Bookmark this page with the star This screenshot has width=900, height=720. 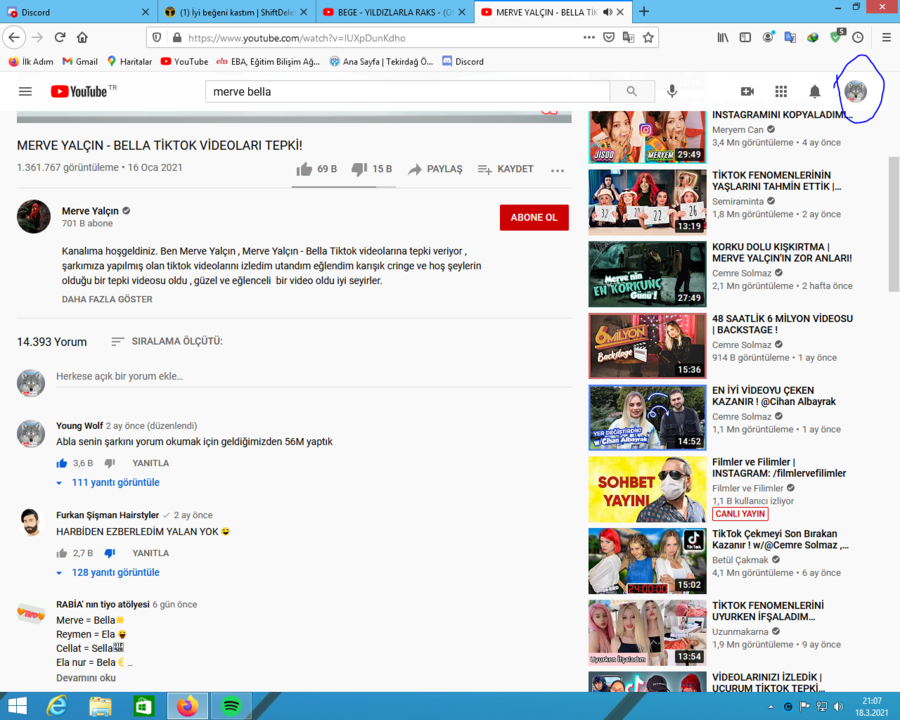pyautogui.click(x=648, y=37)
